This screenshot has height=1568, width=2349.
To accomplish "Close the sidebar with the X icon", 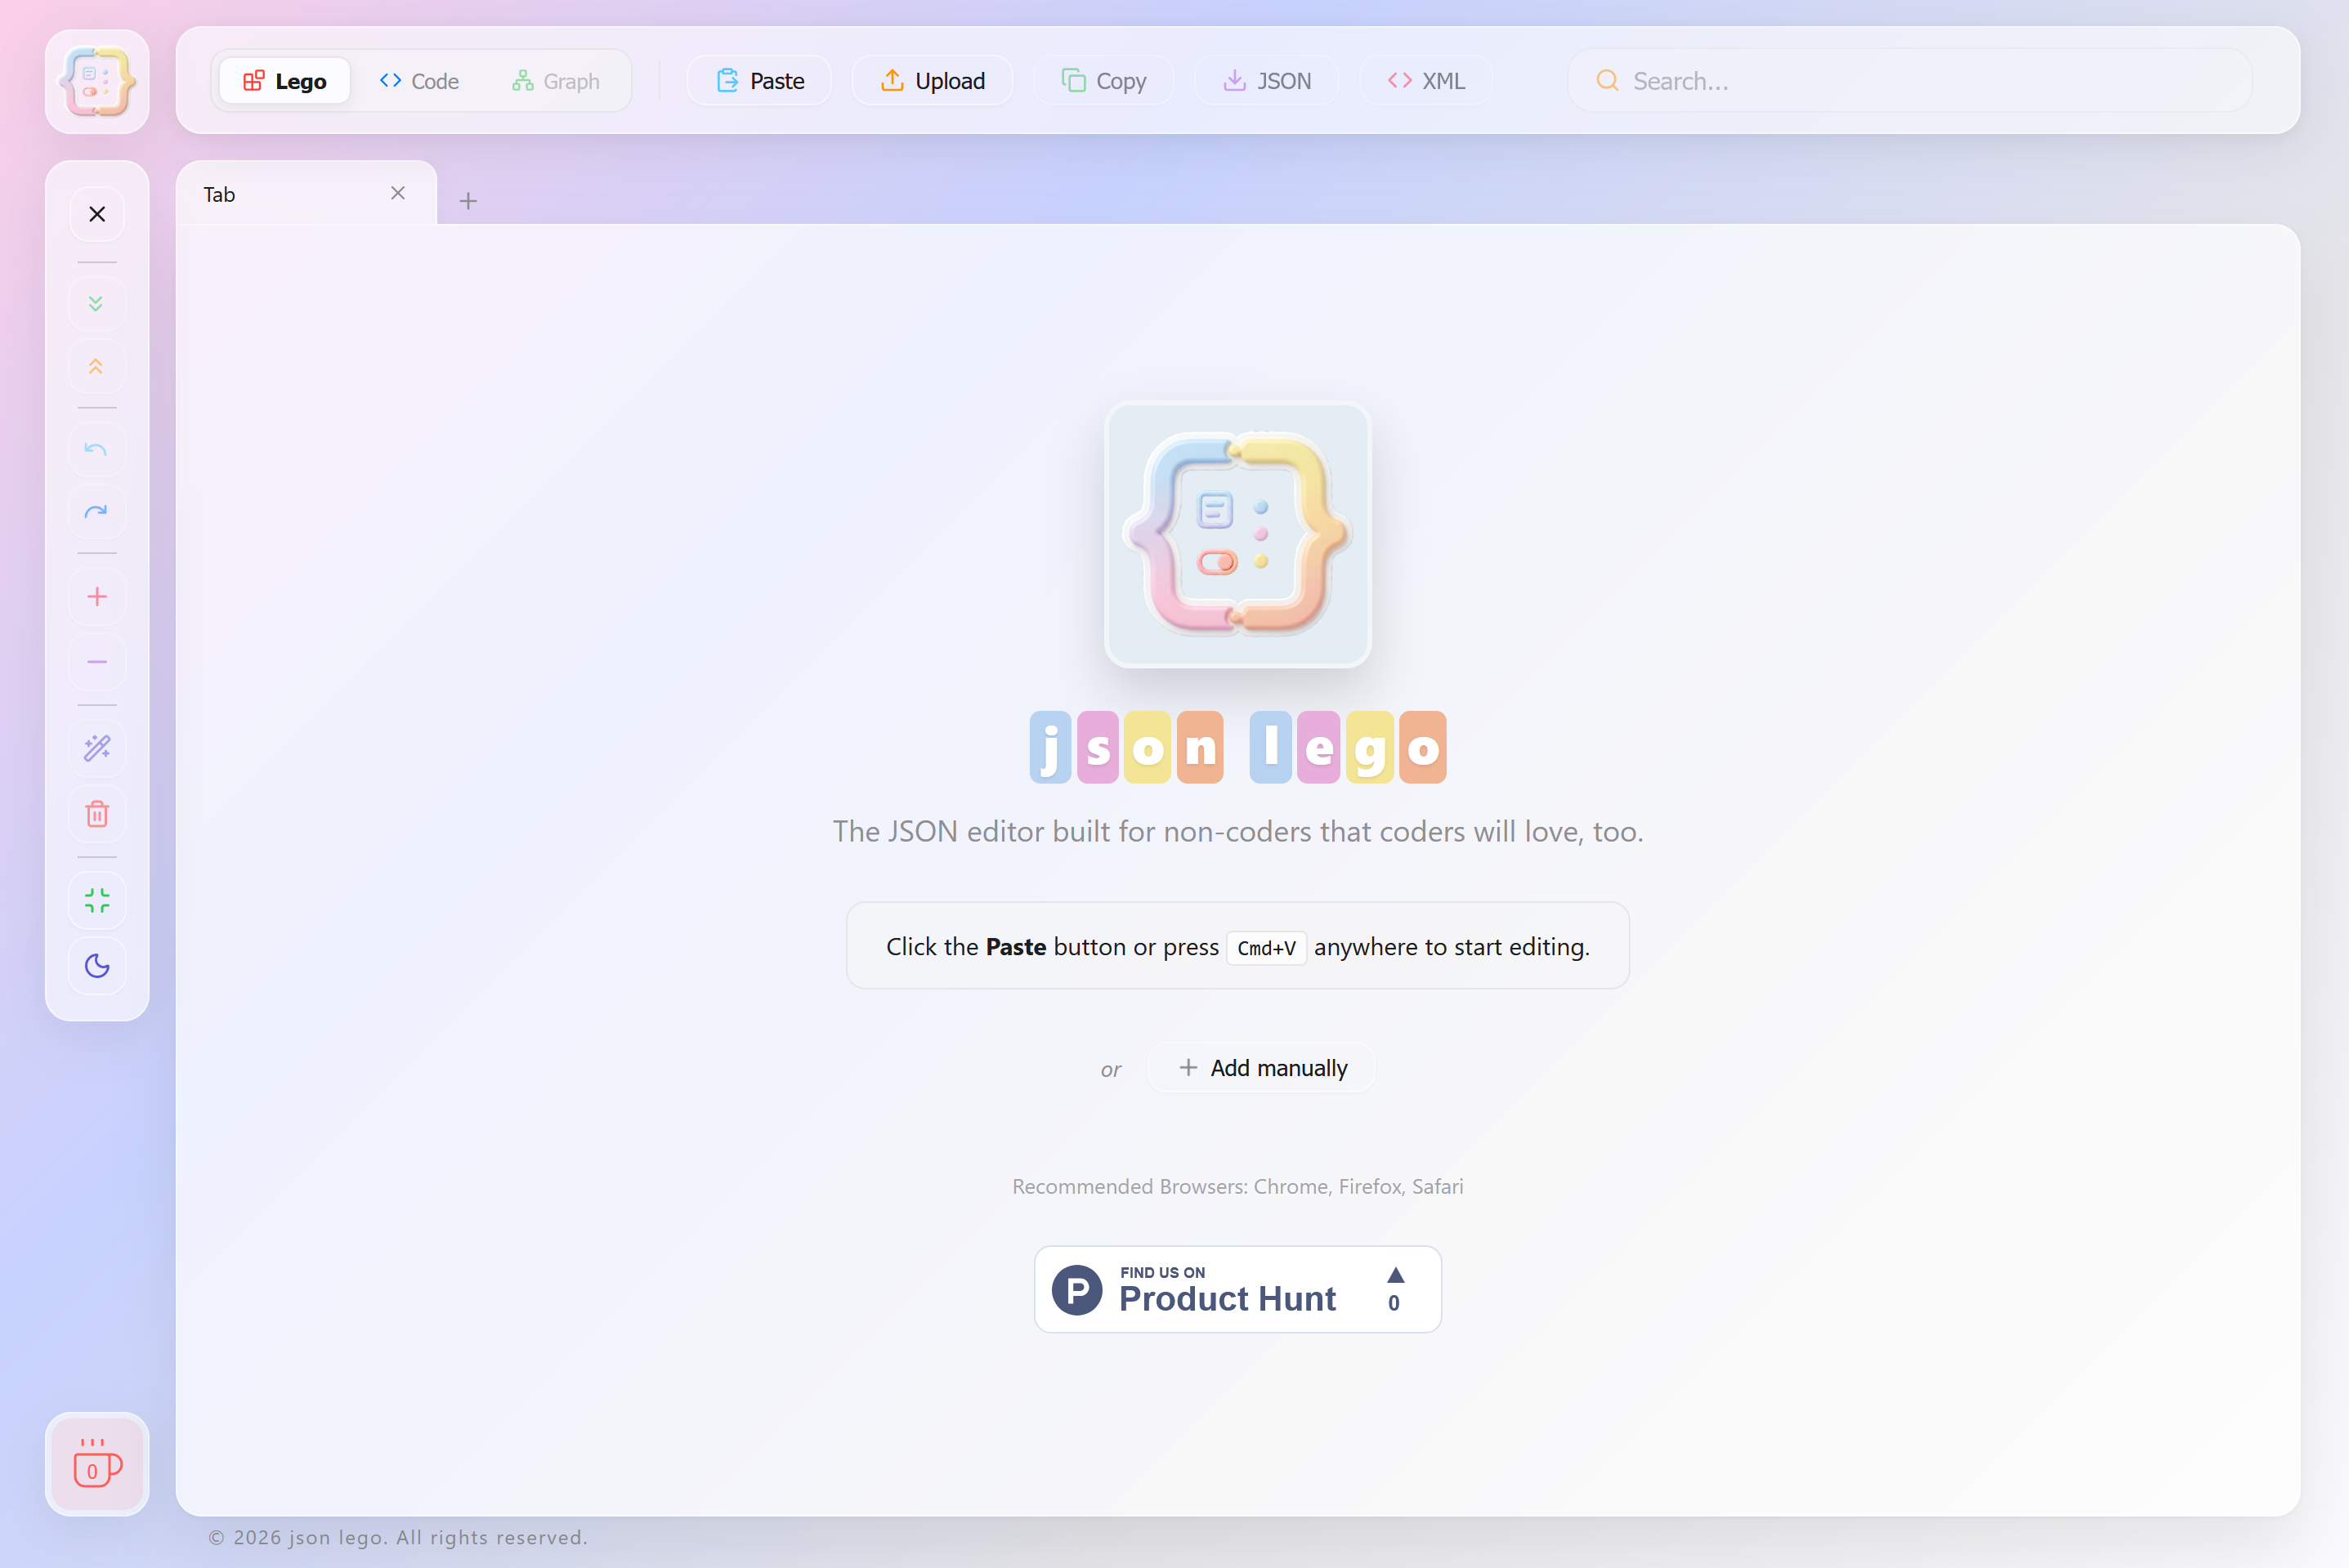I will pos(97,214).
